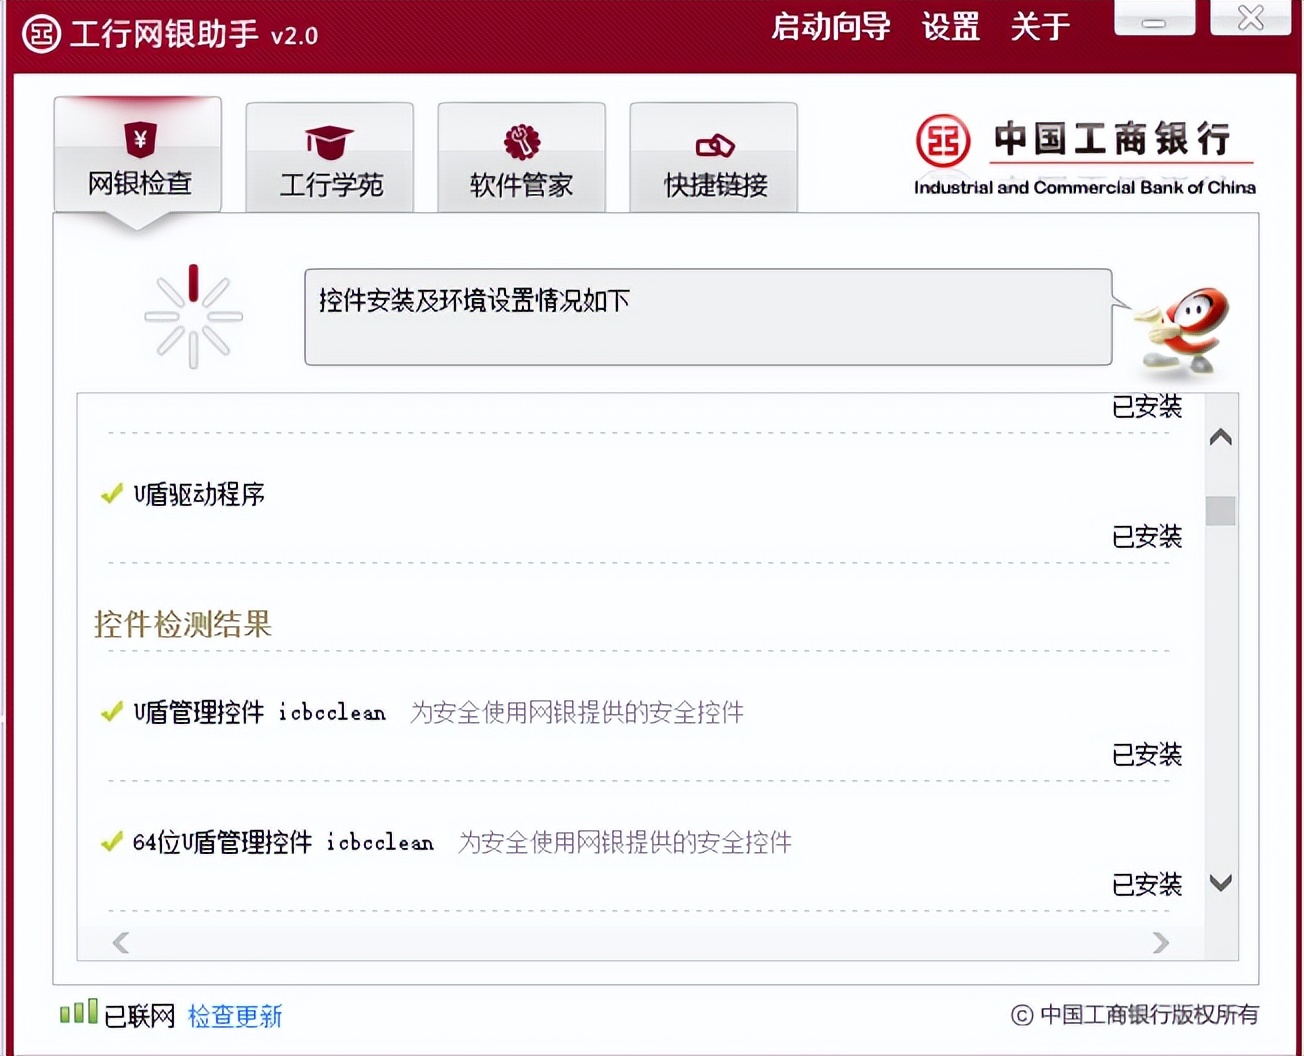Image resolution: width=1304 pixels, height=1056 pixels.
Task: Switch to the 网银检查 tab
Action: [x=138, y=183]
